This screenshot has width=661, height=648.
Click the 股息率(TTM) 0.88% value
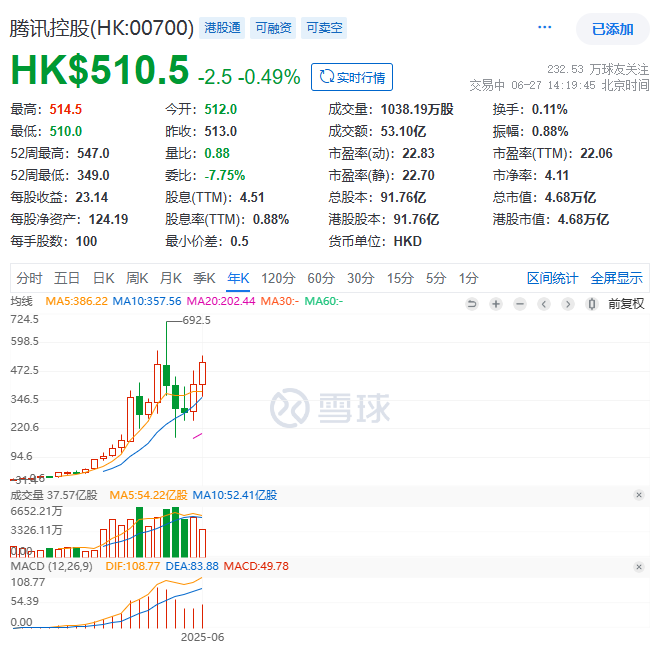pyautogui.click(x=271, y=219)
